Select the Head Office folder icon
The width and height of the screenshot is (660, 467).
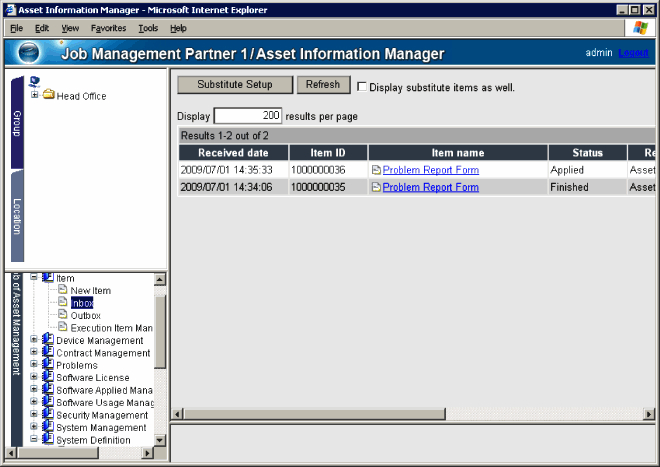pyautogui.click(x=49, y=94)
